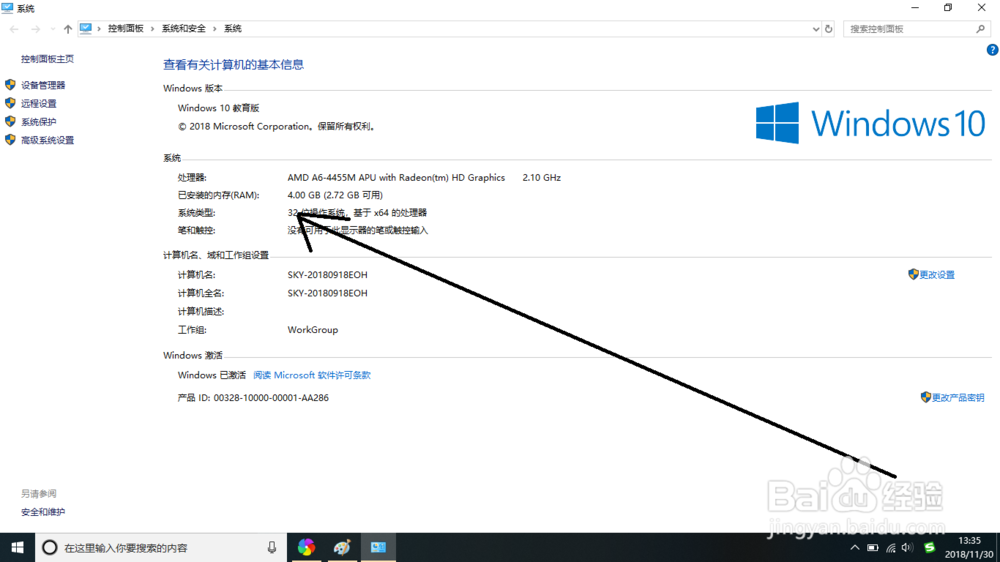Open 系统保护 from the sidebar
This screenshot has height=562, width=1000.
[x=38, y=122]
